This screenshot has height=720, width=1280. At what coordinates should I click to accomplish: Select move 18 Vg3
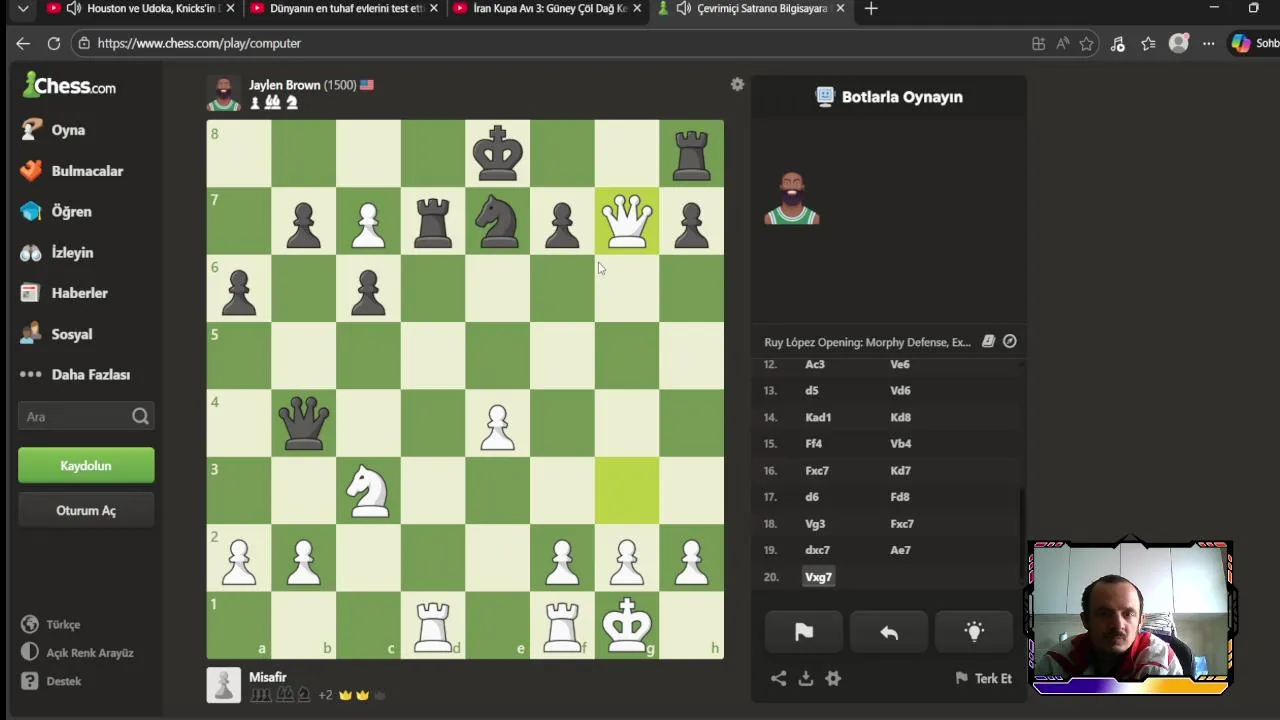point(815,524)
